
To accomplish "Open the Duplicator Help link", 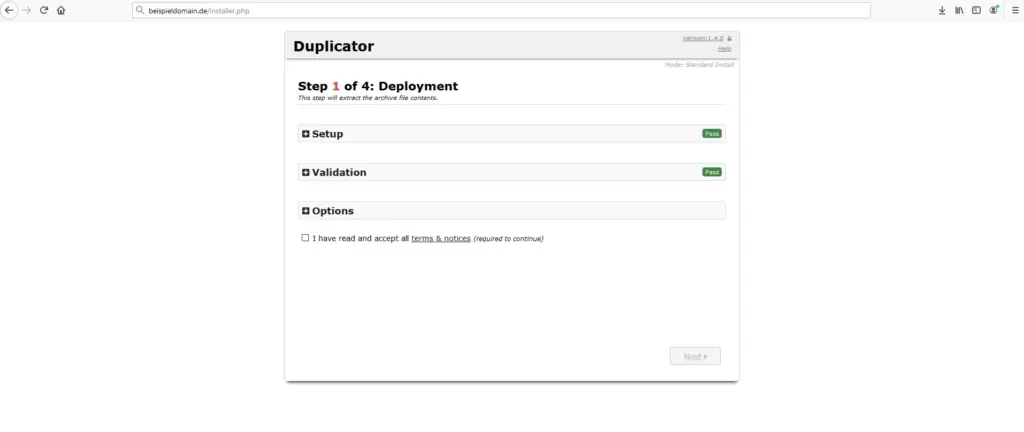I will (x=724, y=49).
